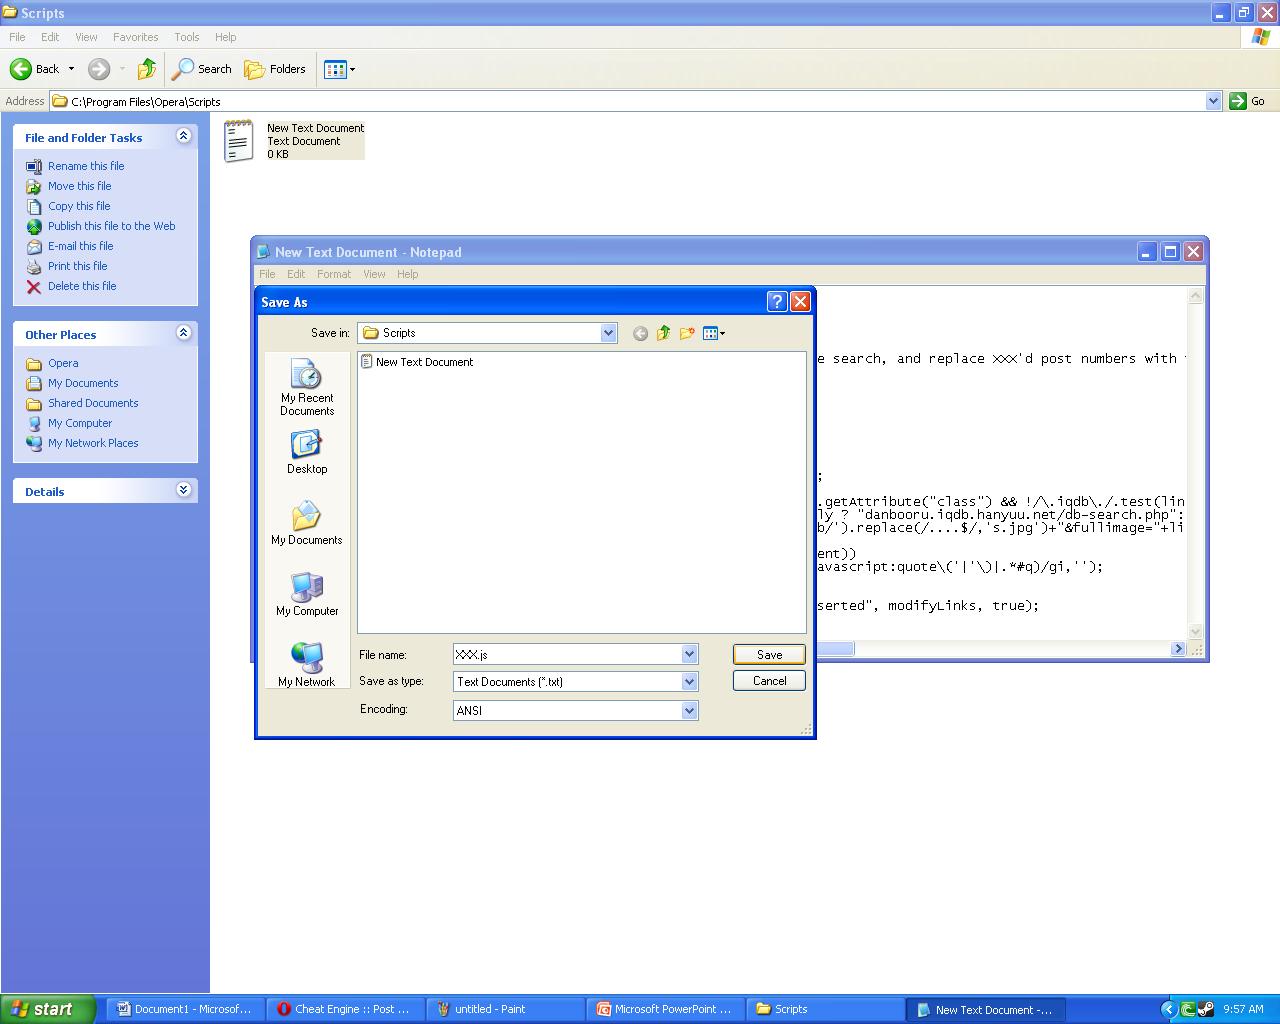Close the Save As dialog
Image resolution: width=1280 pixels, height=1024 pixels.
pos(800,301)
